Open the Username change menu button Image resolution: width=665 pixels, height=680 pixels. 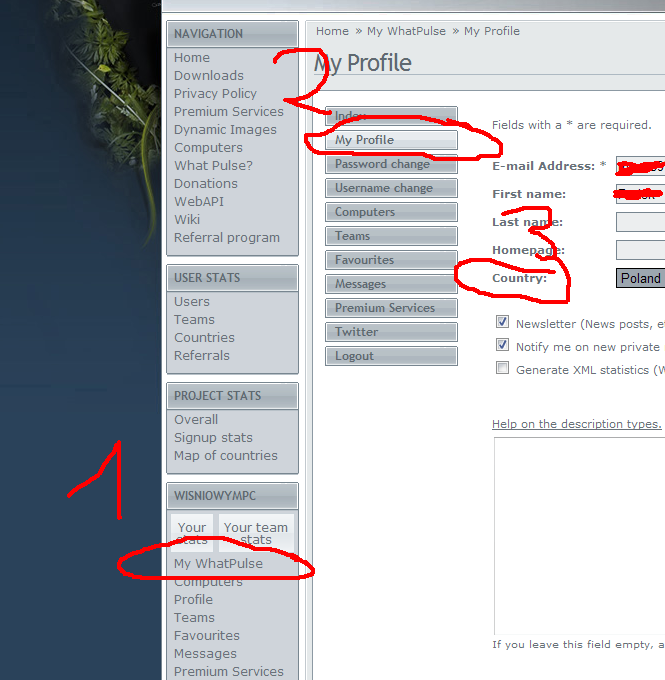391,188
